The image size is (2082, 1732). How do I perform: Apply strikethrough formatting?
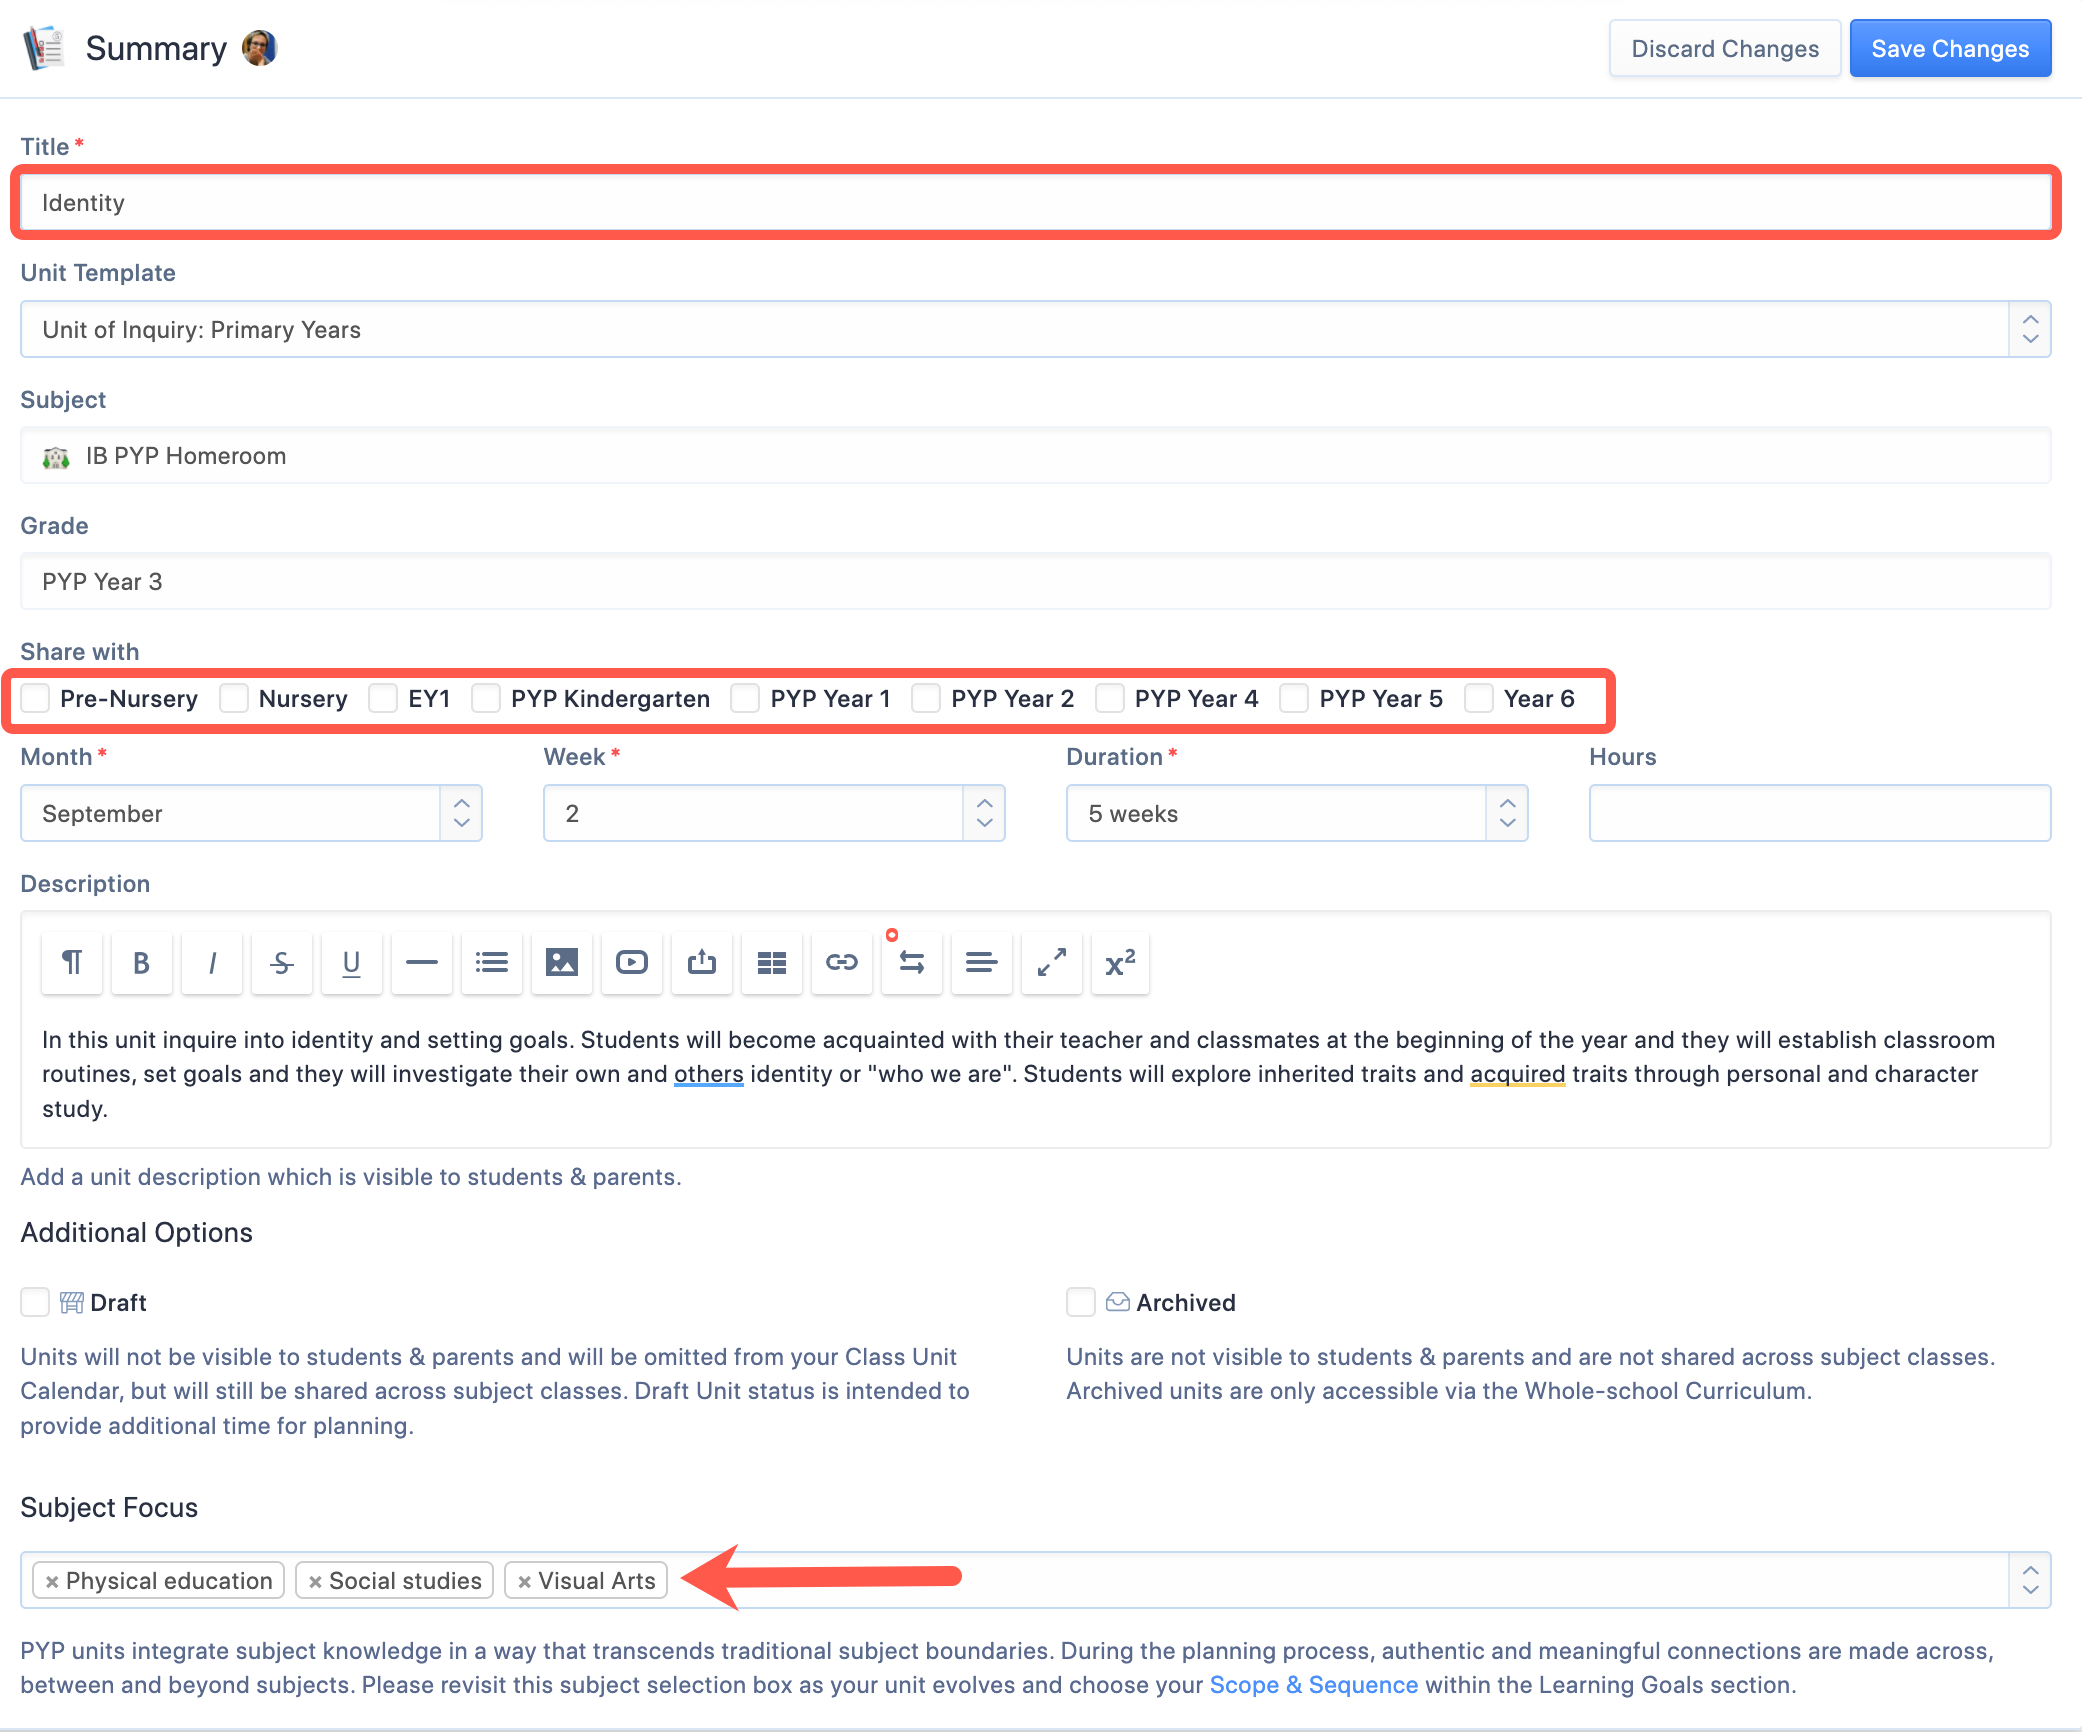pos(282,963)
